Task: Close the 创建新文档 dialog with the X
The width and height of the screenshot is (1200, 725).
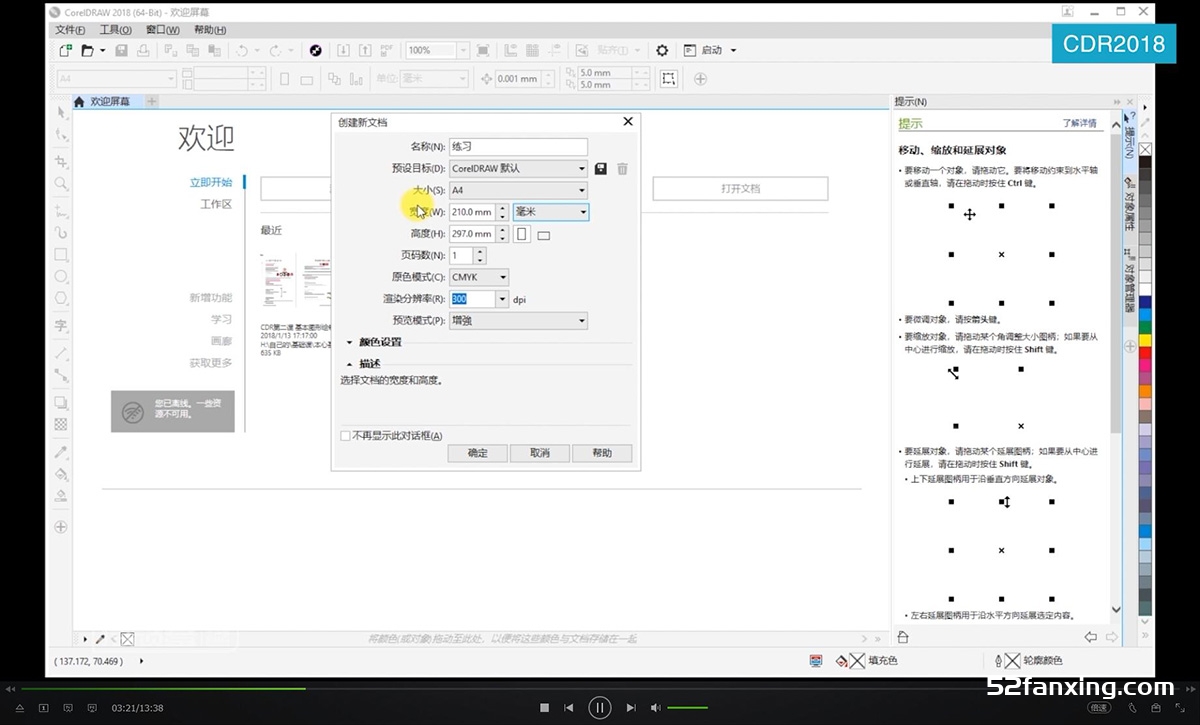Action: click(628, 121)
